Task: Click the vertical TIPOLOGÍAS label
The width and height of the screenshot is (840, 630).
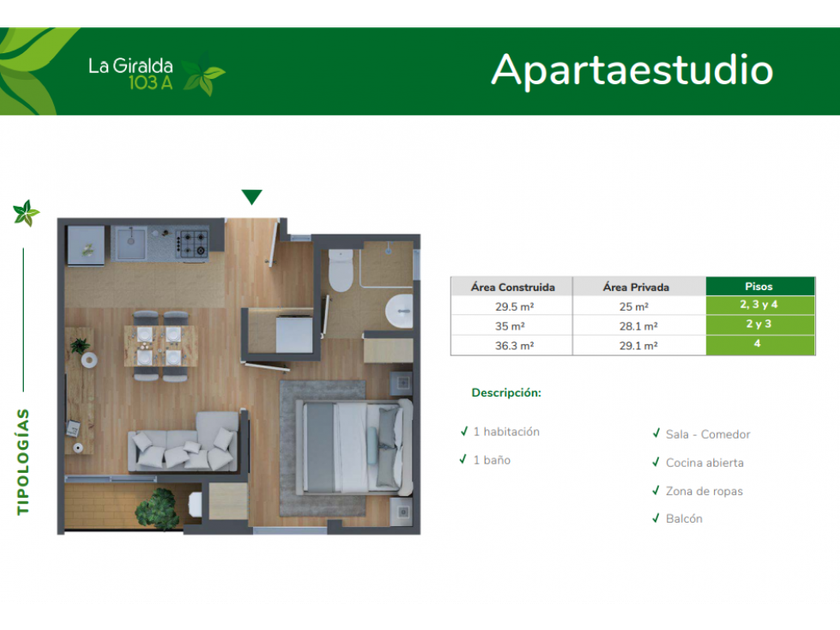Action: pos(24,461)
